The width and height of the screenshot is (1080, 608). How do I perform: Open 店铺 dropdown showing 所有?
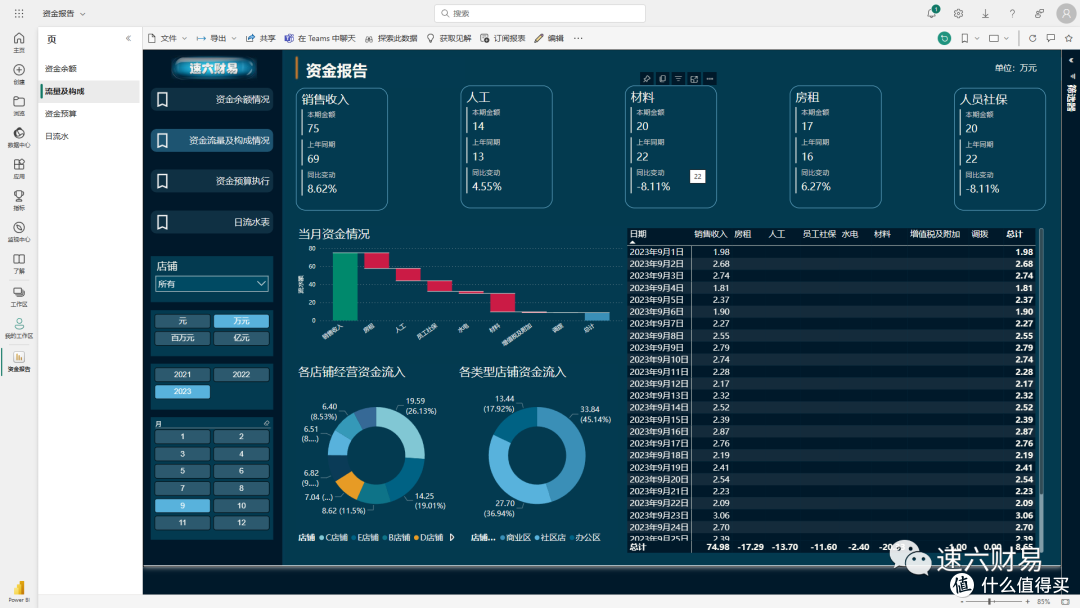point(211,284)
